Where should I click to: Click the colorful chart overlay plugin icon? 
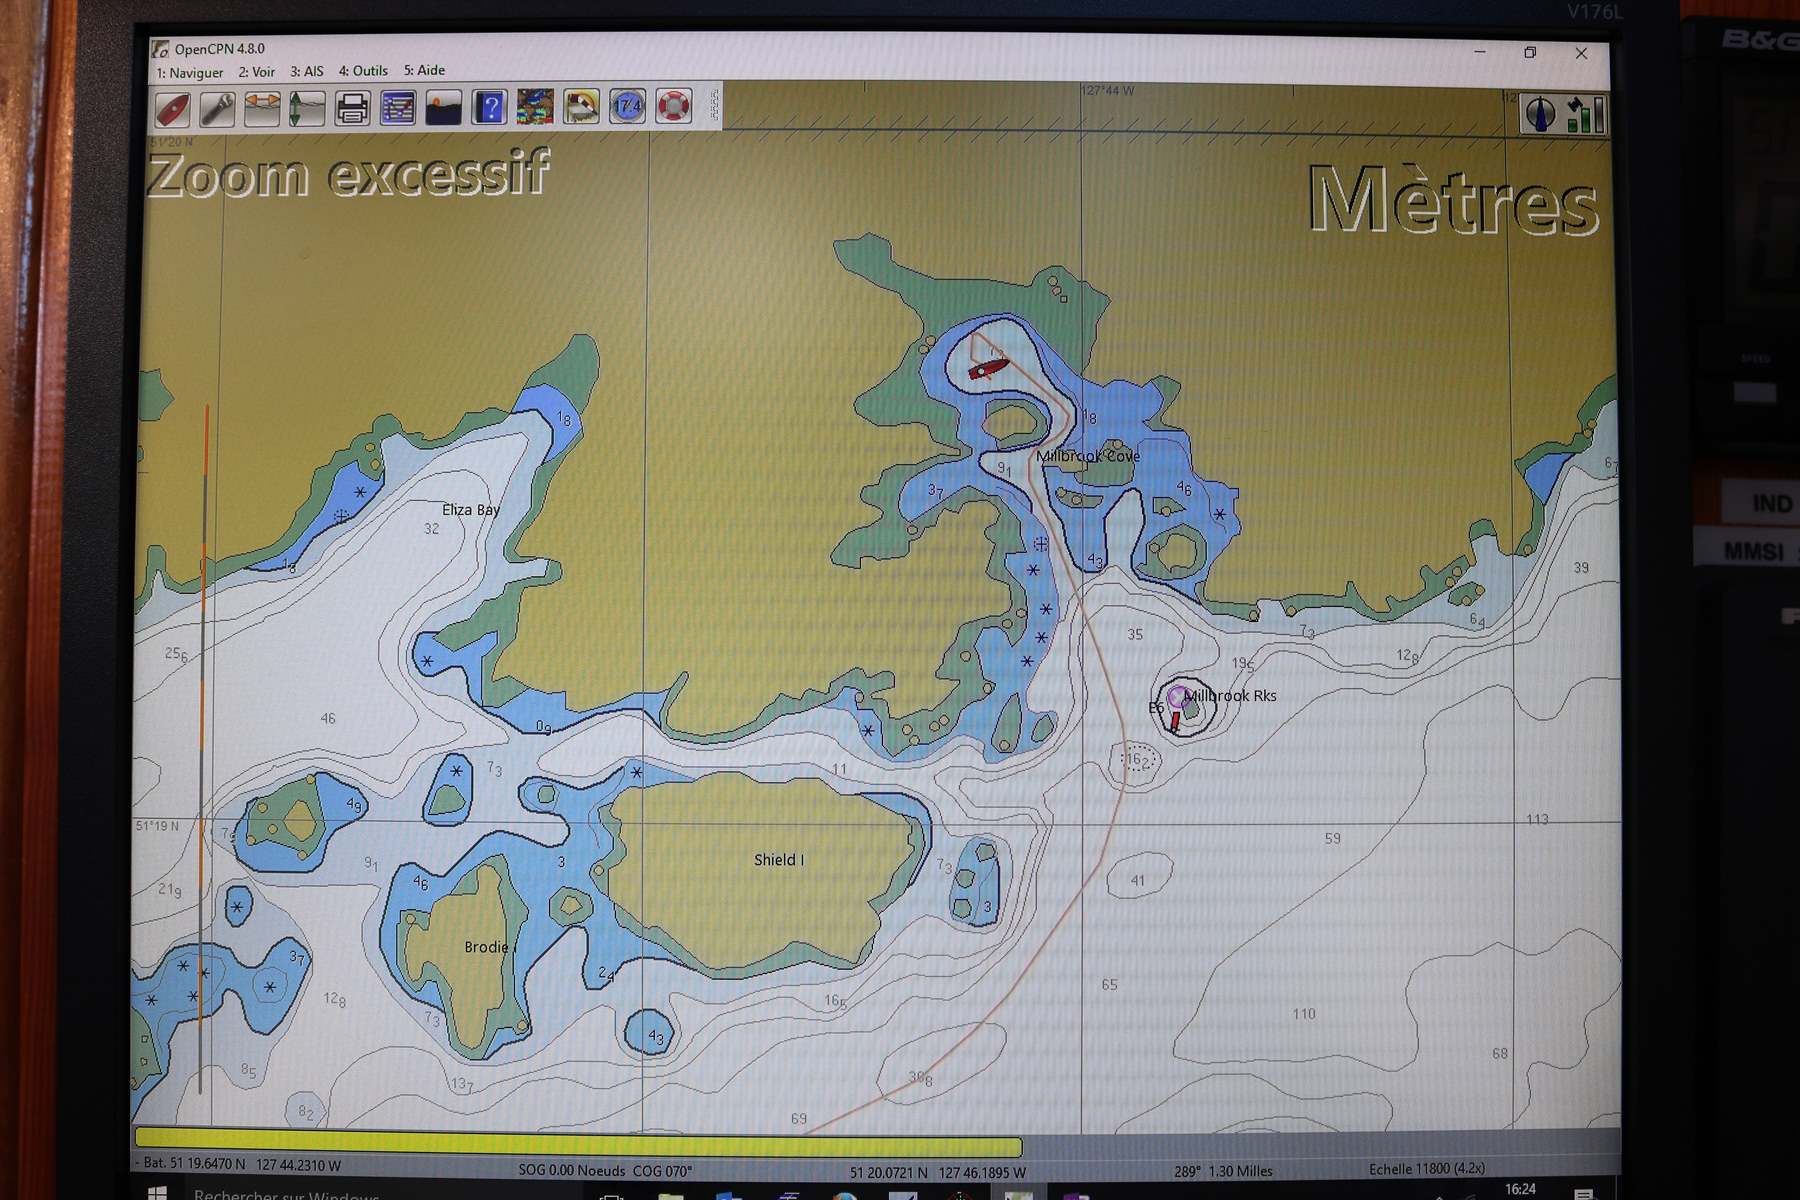click(x=535, y=107)
